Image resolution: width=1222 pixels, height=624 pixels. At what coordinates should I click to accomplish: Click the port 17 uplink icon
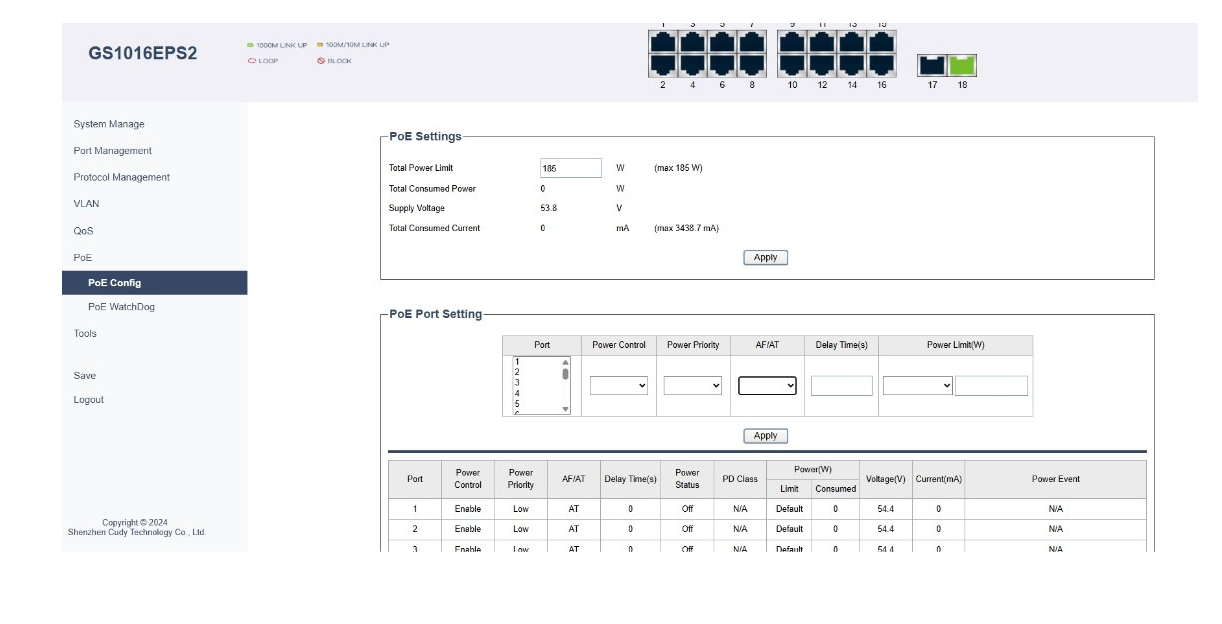tap(932, 66)
